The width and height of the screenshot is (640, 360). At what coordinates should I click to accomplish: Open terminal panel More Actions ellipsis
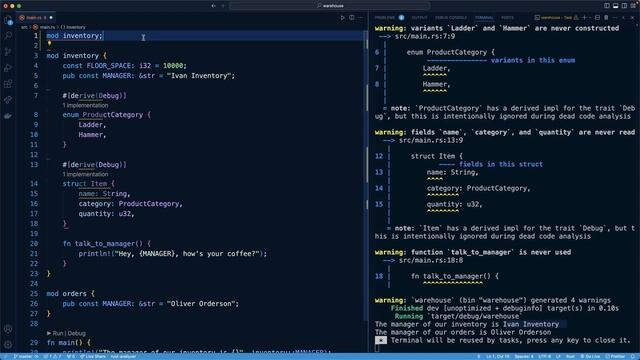tap(615, 18)
